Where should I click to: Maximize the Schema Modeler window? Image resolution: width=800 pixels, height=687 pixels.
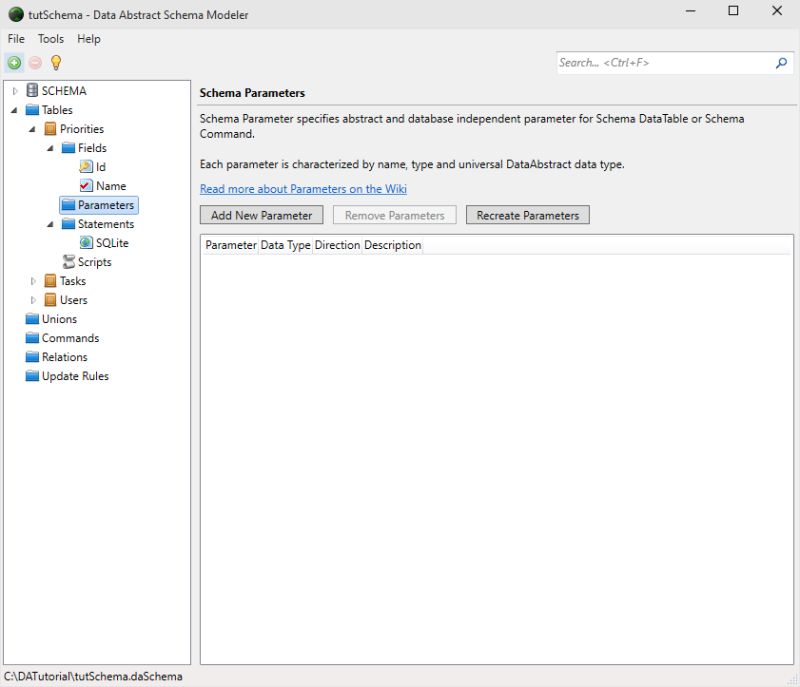(x=733, y=11)
